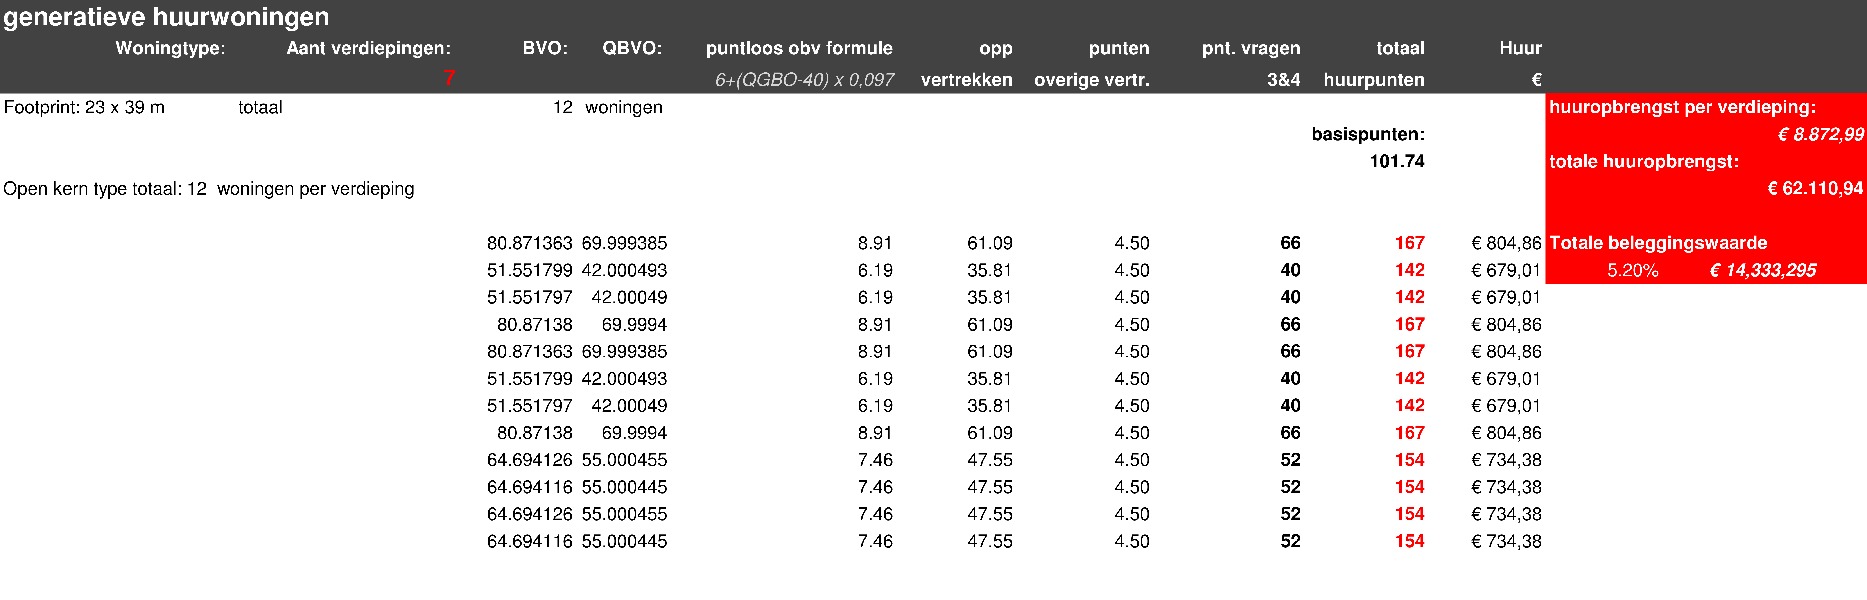Viewport: 1867px width, 600px height.
Task: Select the 'pnt. vragen' column header
Action: click(x=1251, y=48)
